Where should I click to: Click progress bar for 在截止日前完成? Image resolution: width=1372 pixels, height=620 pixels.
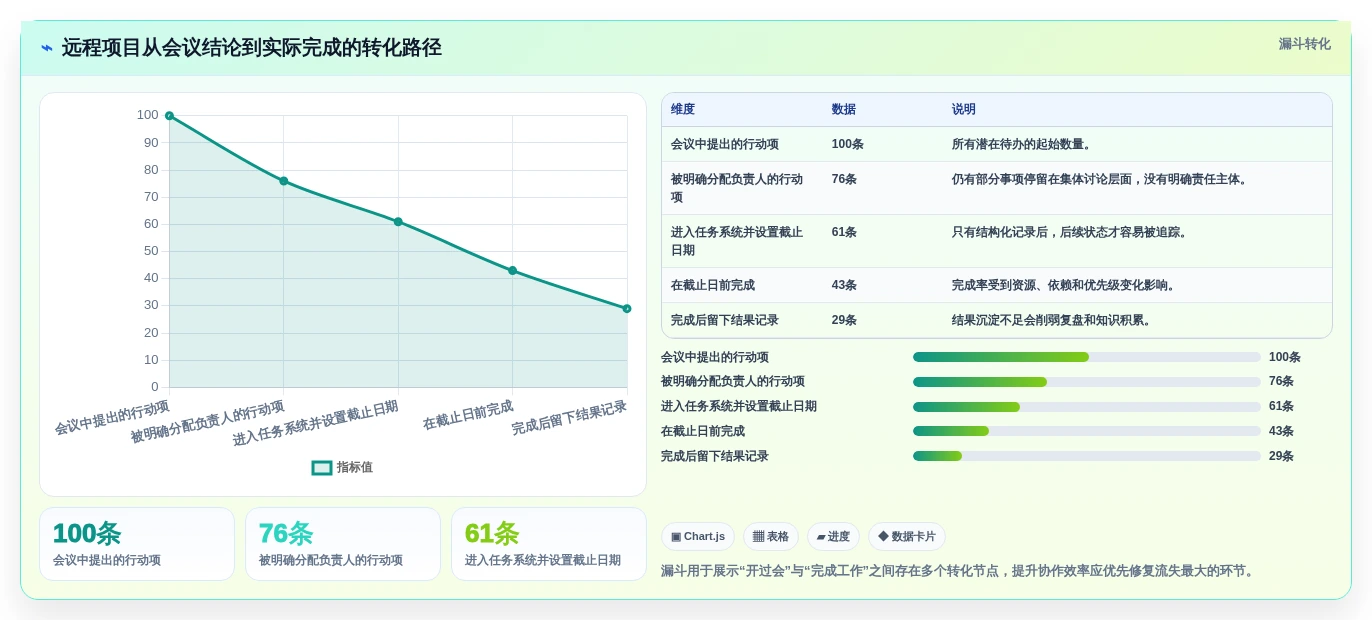[1087, 431]
